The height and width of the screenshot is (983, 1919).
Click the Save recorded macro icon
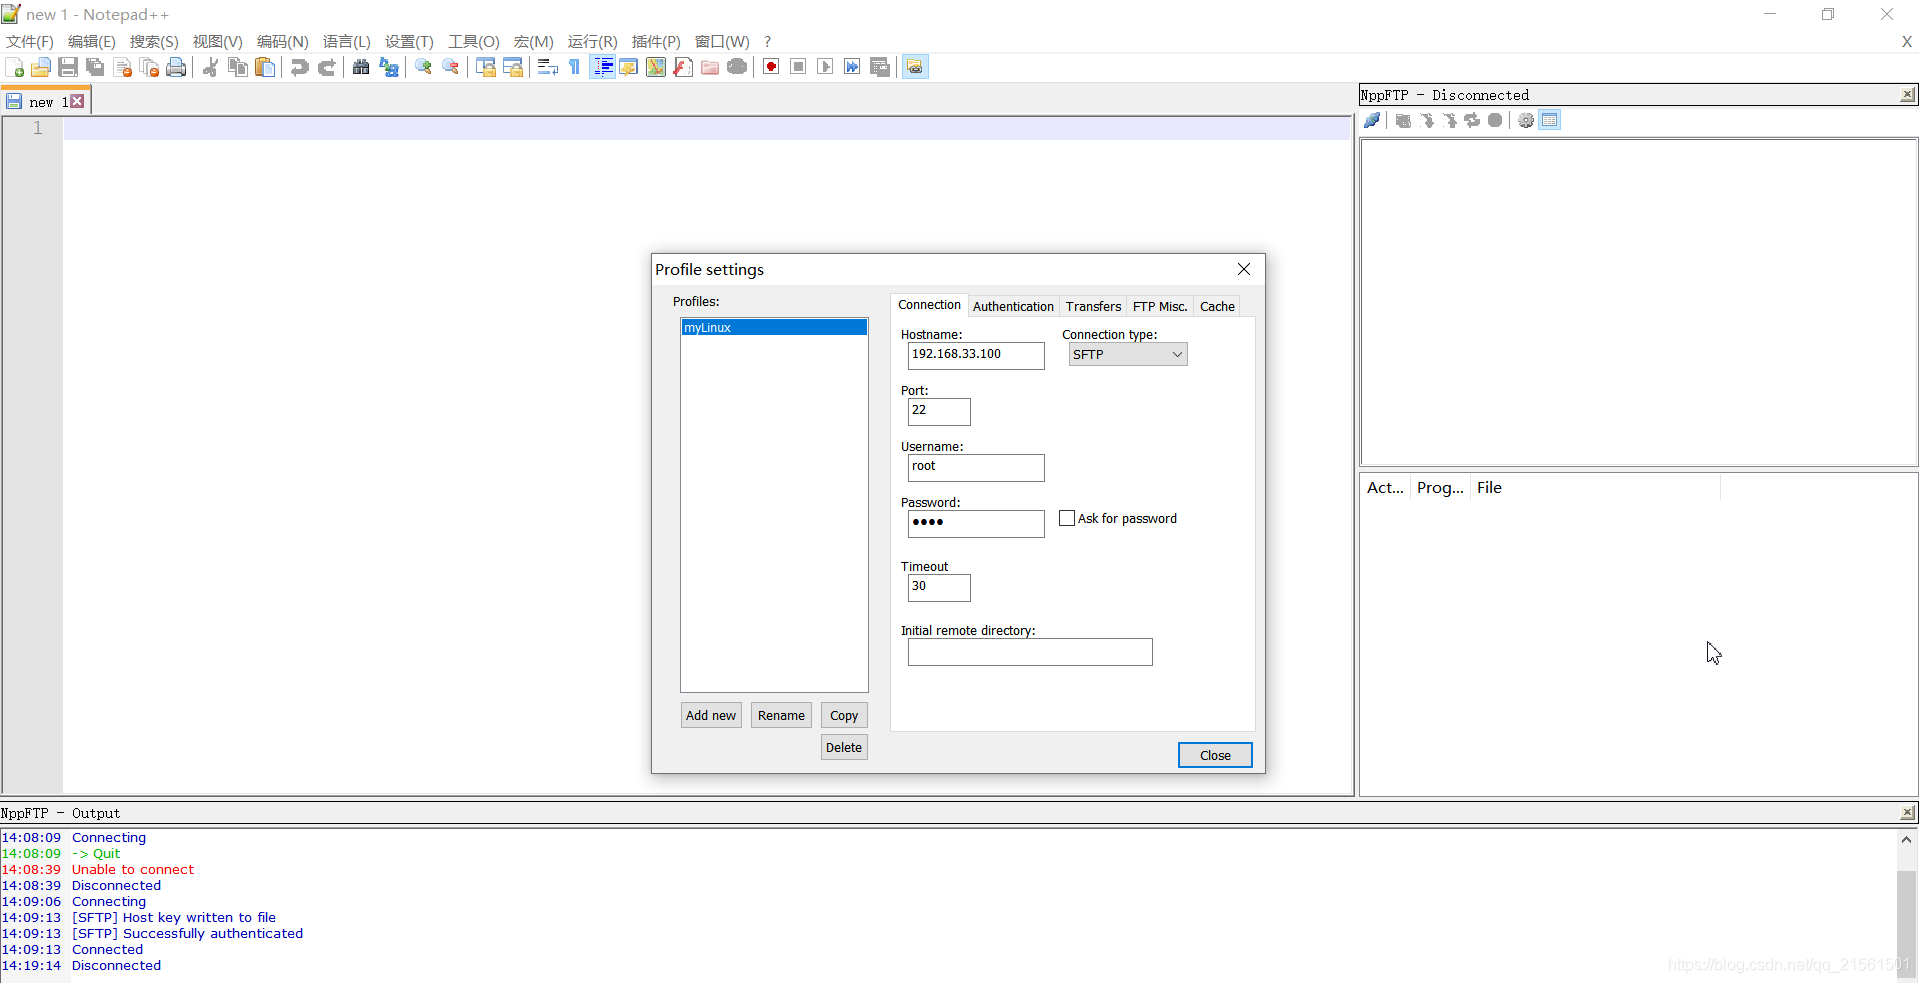(880, 67)
